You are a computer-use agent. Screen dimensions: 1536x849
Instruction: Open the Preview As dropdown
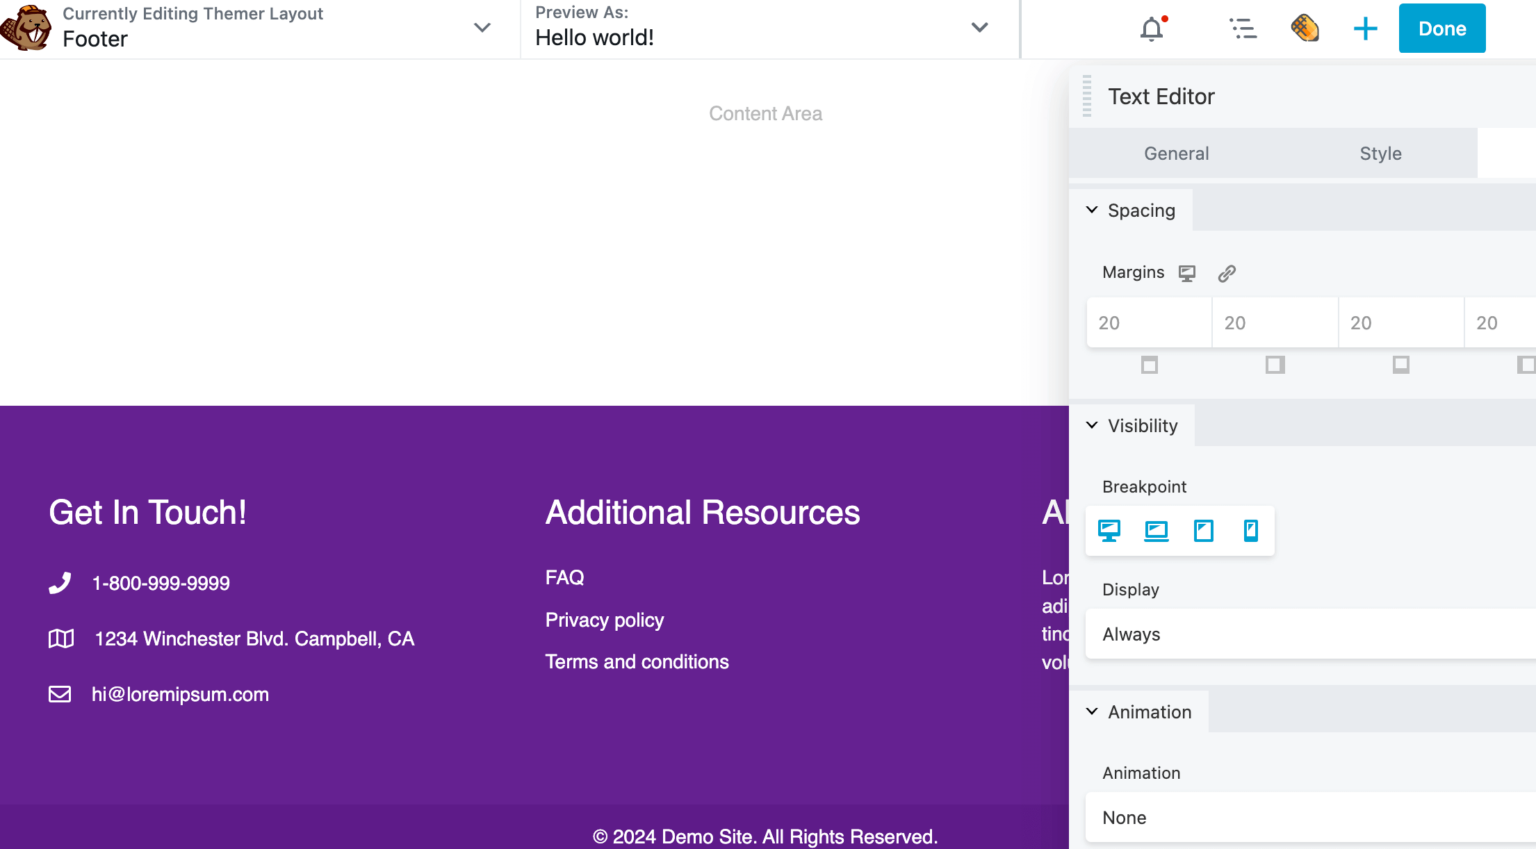click(x=978, y=28)
